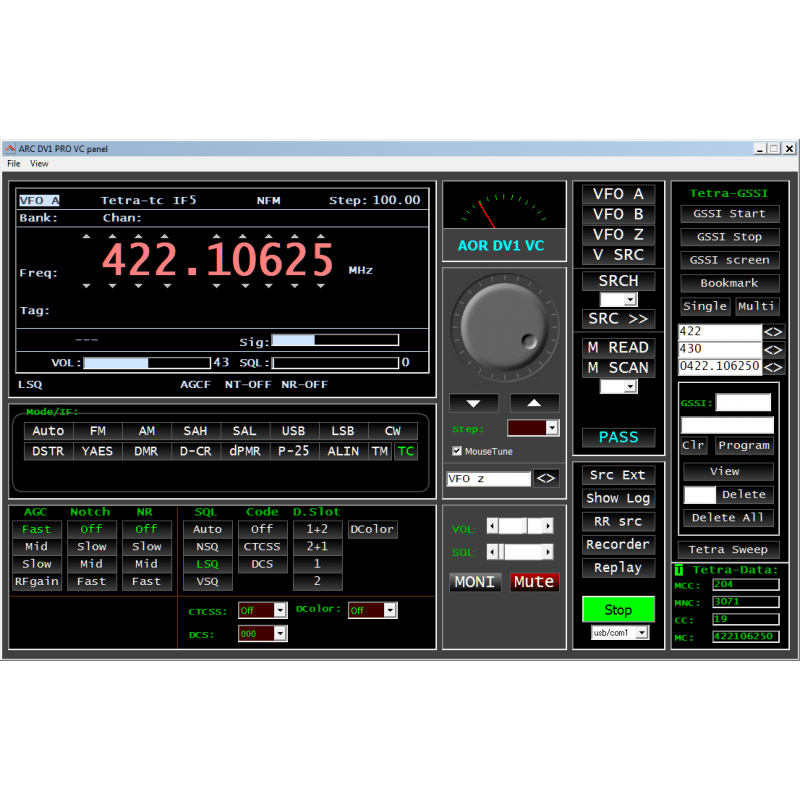Click the SQL scrollbar right arrow
The width and height of the screenshot is (800, 800).
[548, 552]
